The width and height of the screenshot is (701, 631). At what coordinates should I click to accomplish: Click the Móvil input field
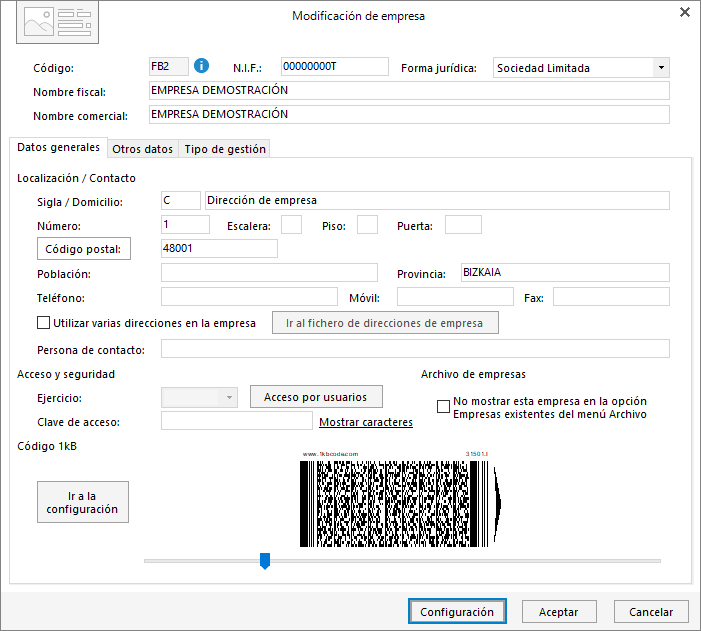pyautogui.click(x=455, y=296)
